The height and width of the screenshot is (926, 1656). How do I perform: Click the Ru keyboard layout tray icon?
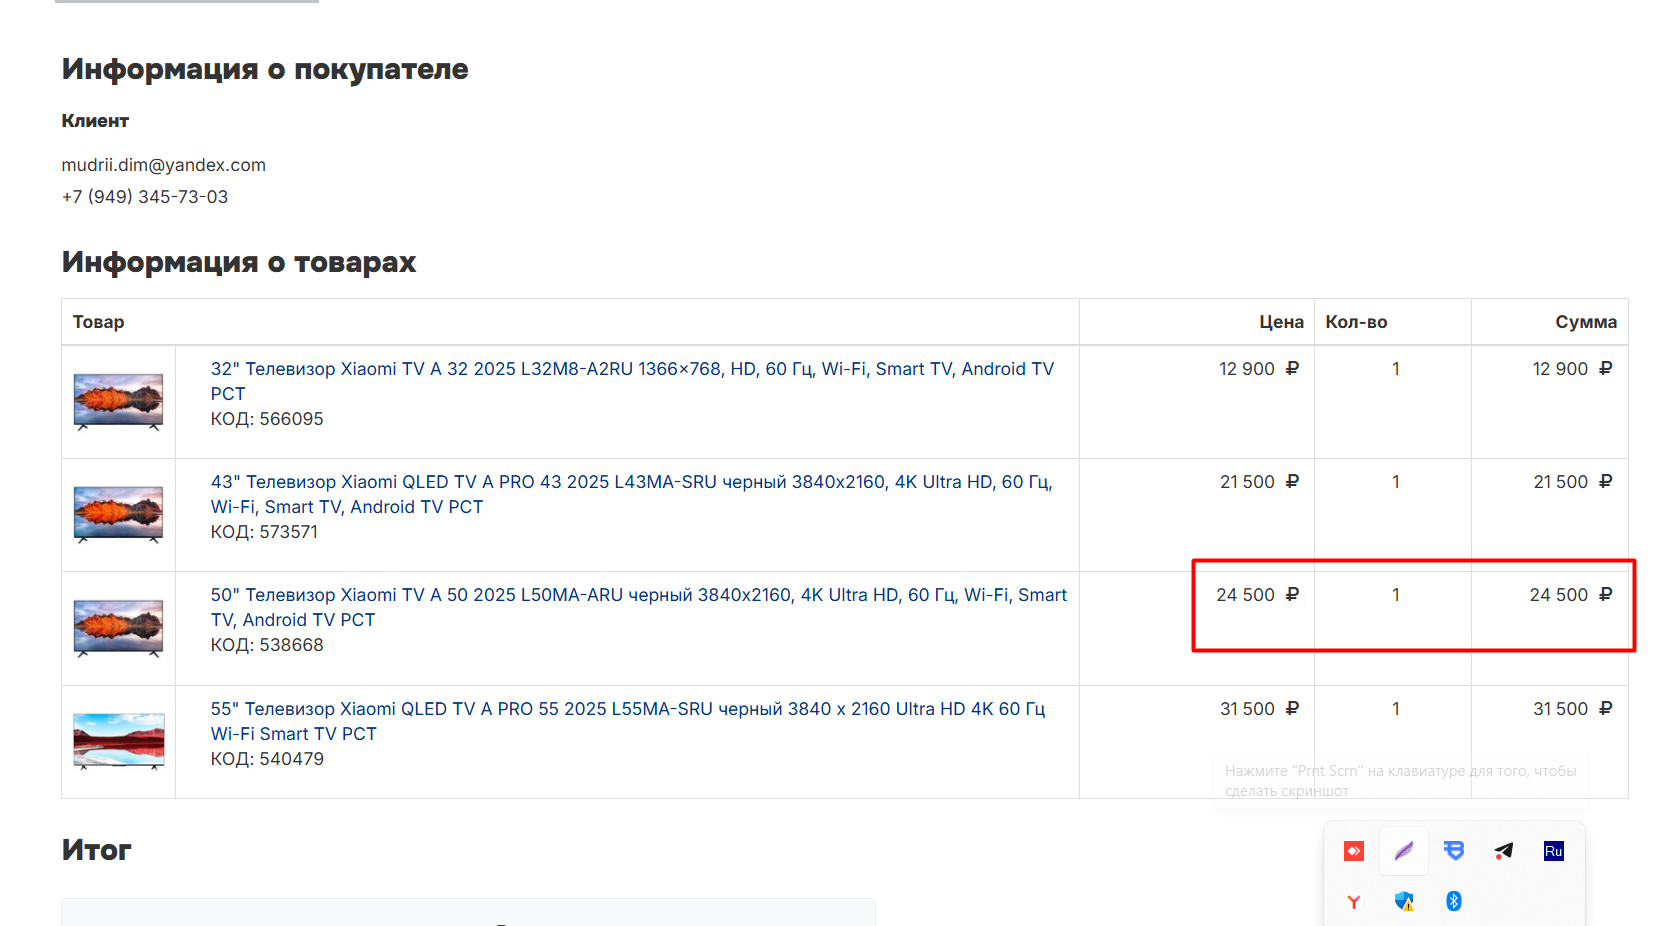click(x=1554, y=851)
